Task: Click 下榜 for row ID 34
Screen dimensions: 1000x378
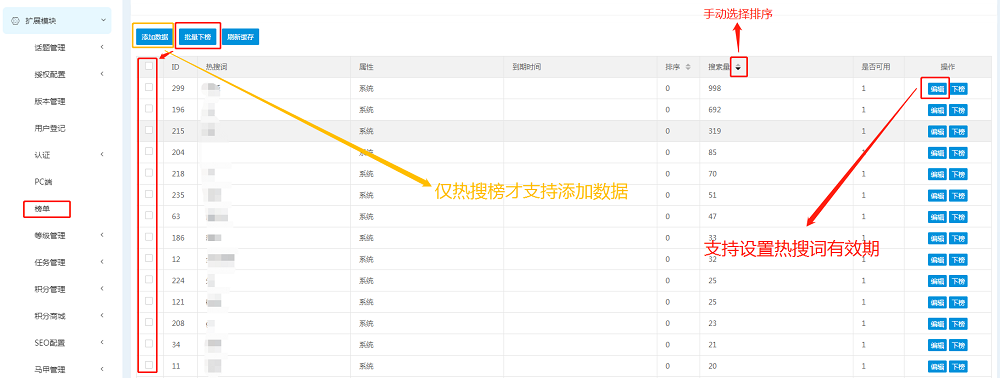Action: [x=958, y=345]
